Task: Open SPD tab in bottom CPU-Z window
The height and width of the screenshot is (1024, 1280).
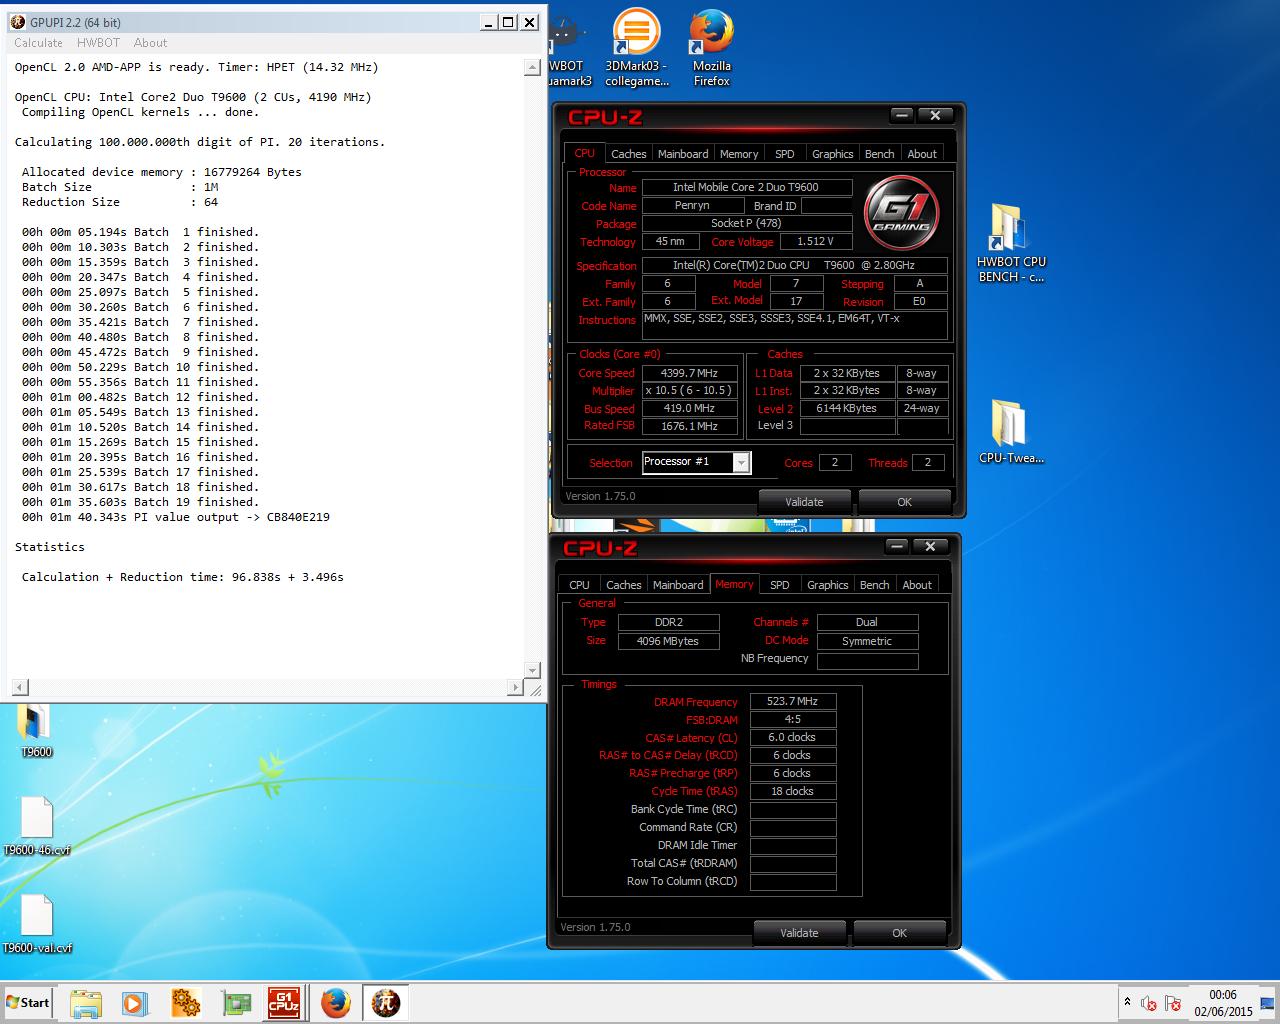Action: [x=780, y=585]
